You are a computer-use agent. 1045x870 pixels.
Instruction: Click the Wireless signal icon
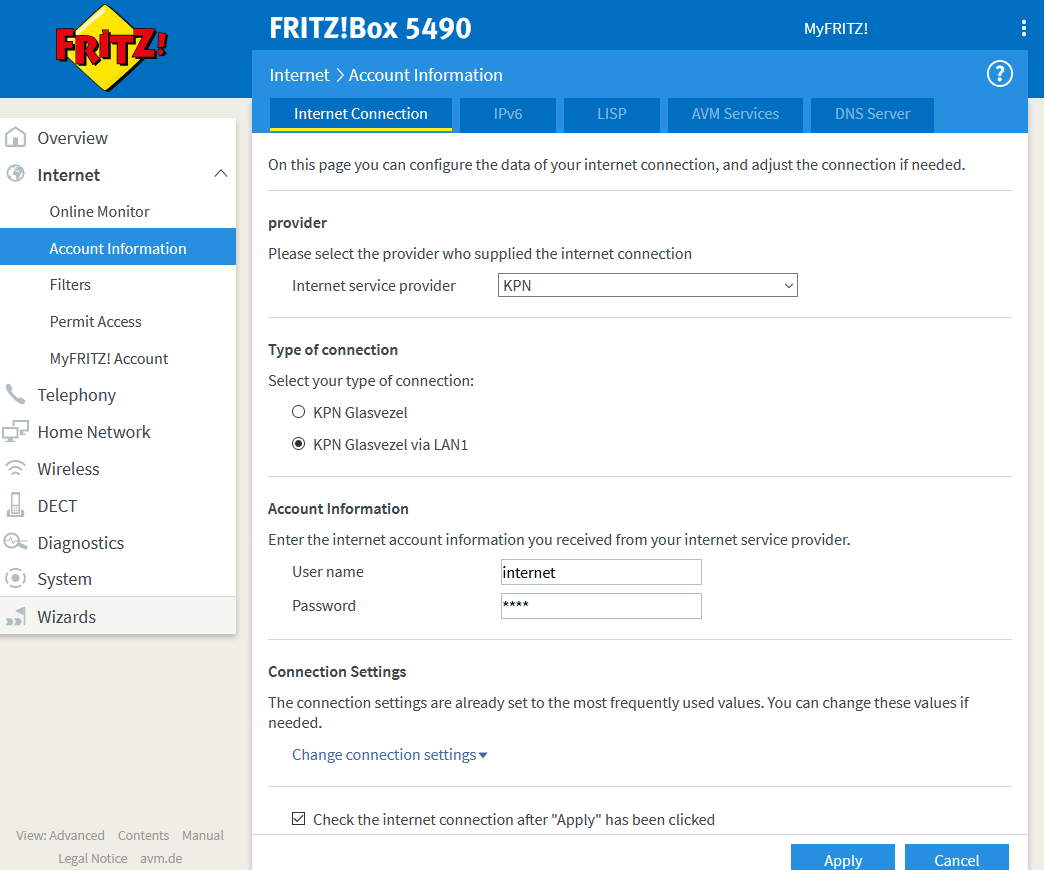pos(16,468)
